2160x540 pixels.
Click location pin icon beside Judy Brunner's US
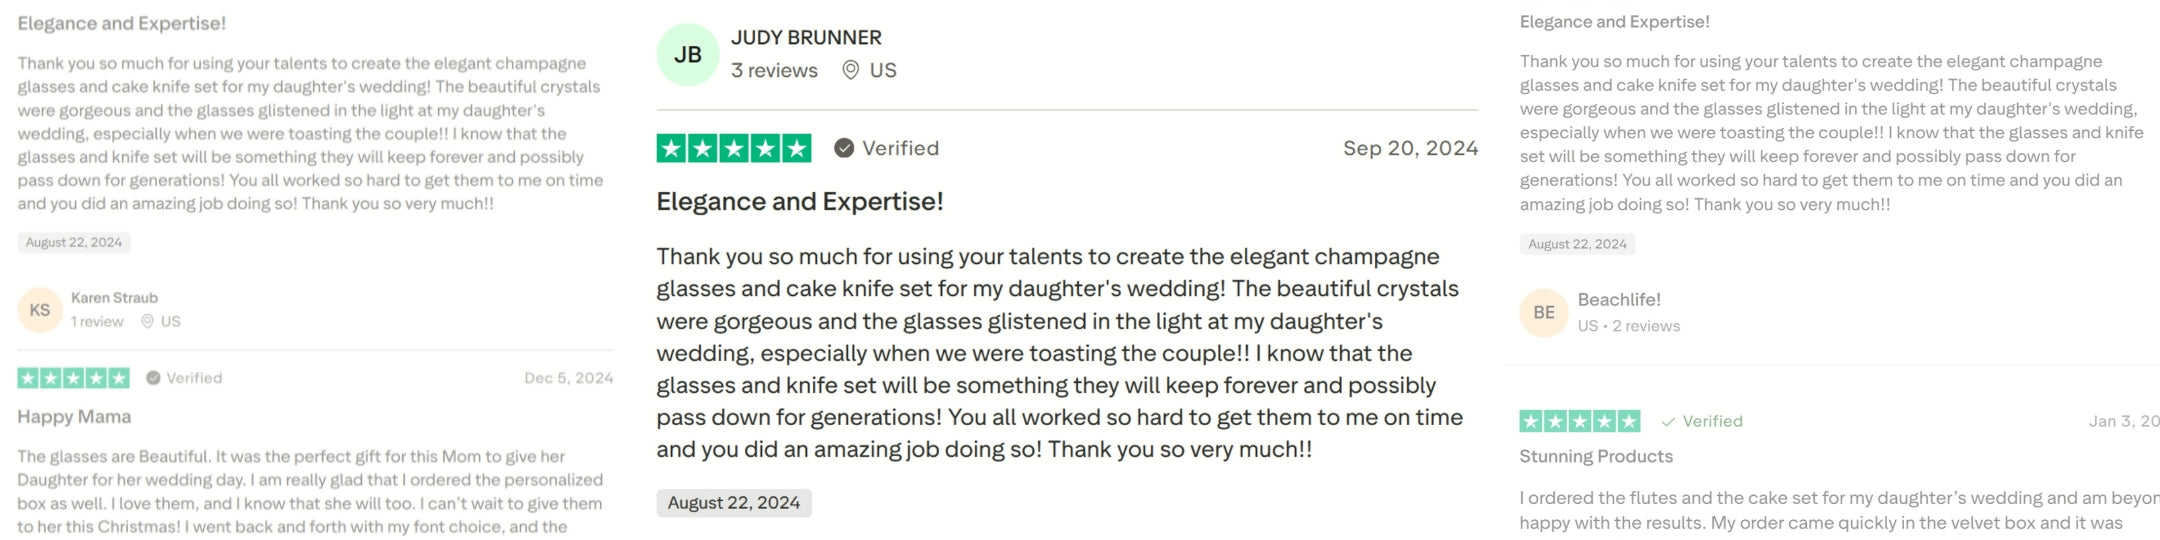851,70
